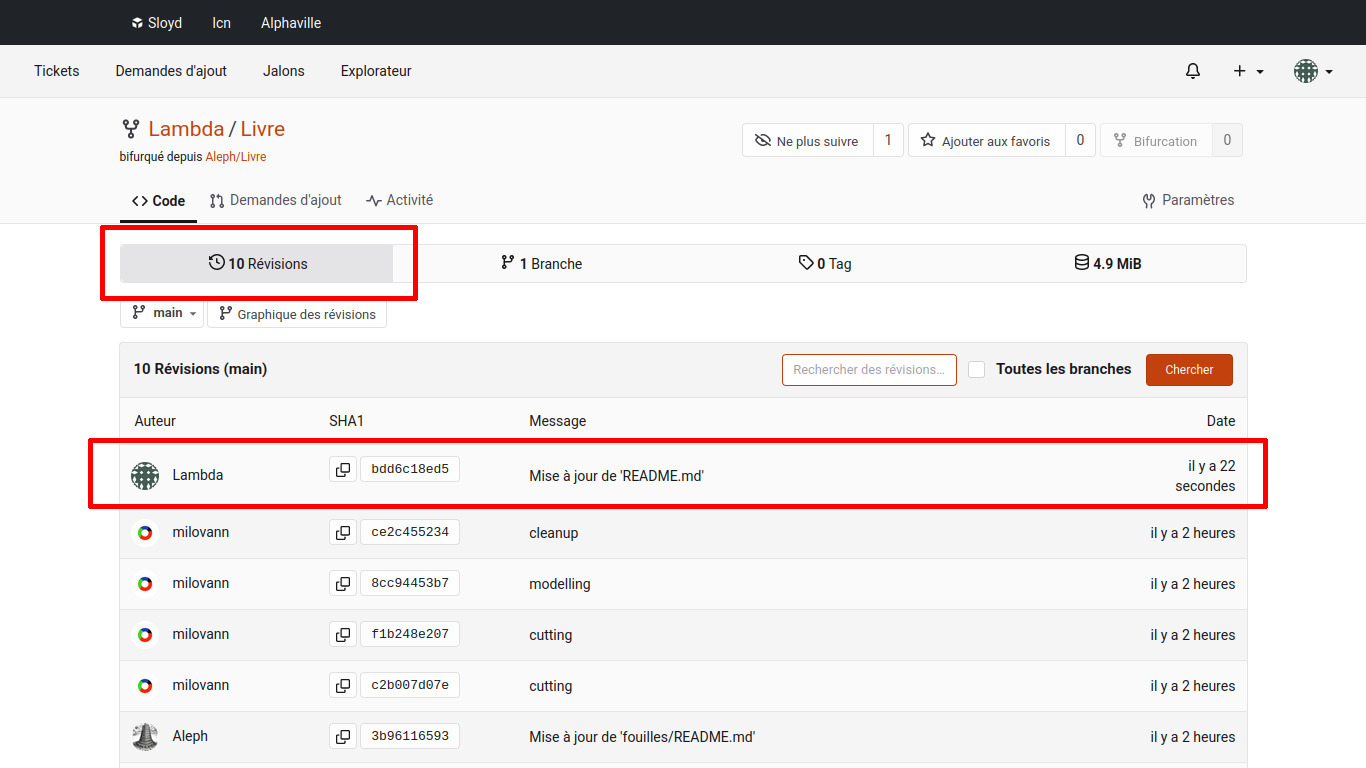Screen dimensions: 1366x768
Task: Click the notifications bell icon
Action: coord(1192,71)
